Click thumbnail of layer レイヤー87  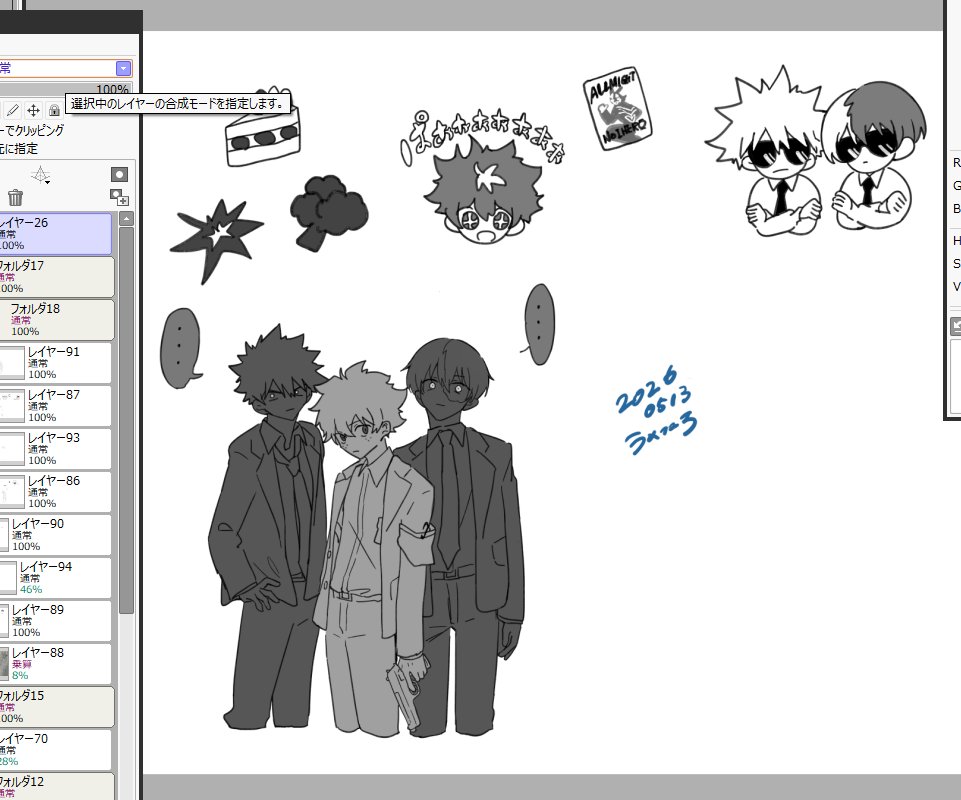pyautogui.click(x=12, y=406)
